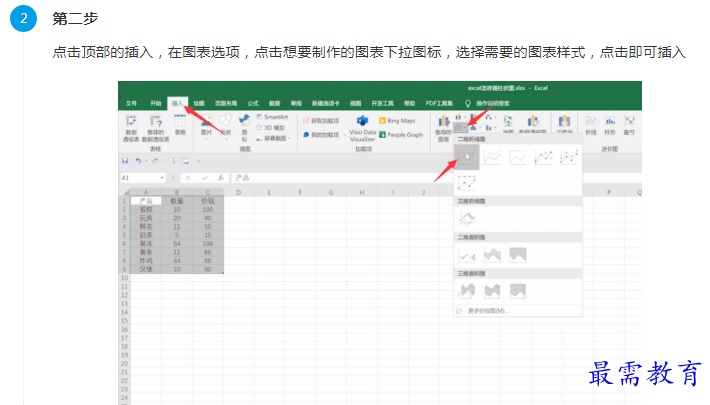
Task: Select the highlighted basic 2D line chart
Action: [x=466, y=157]
